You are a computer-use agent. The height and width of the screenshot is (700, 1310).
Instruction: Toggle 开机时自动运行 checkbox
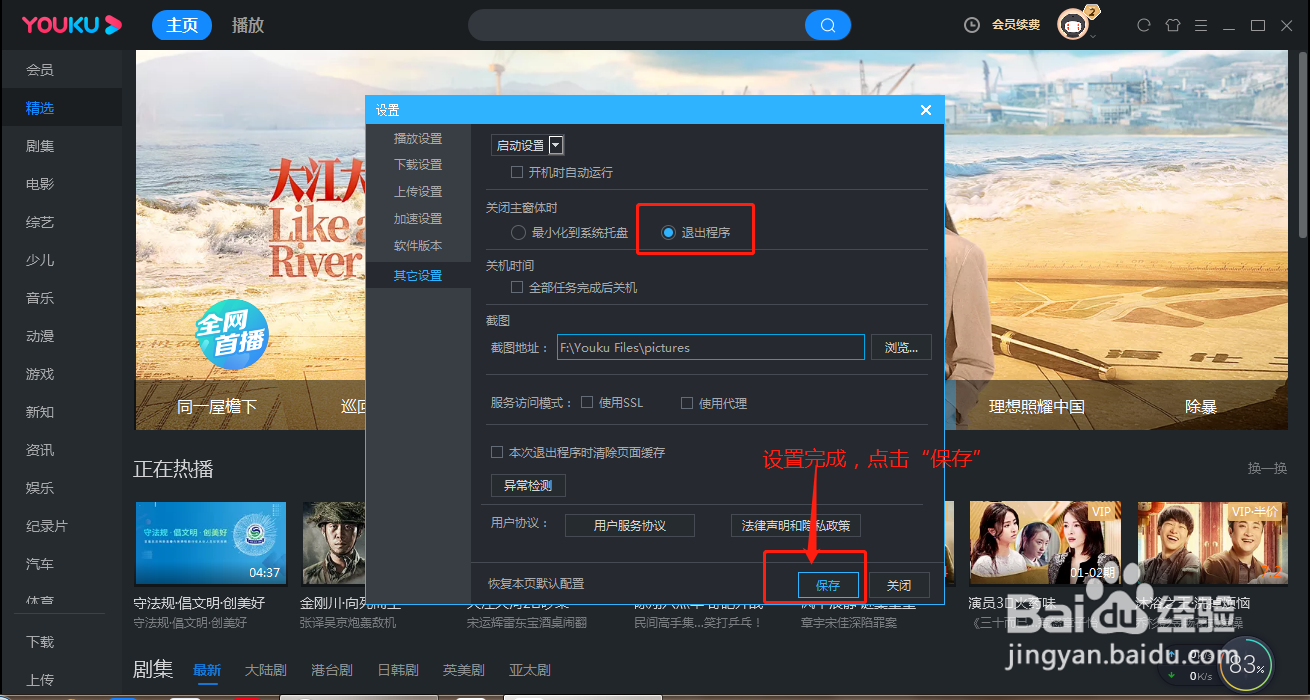(x=517, y=173)
